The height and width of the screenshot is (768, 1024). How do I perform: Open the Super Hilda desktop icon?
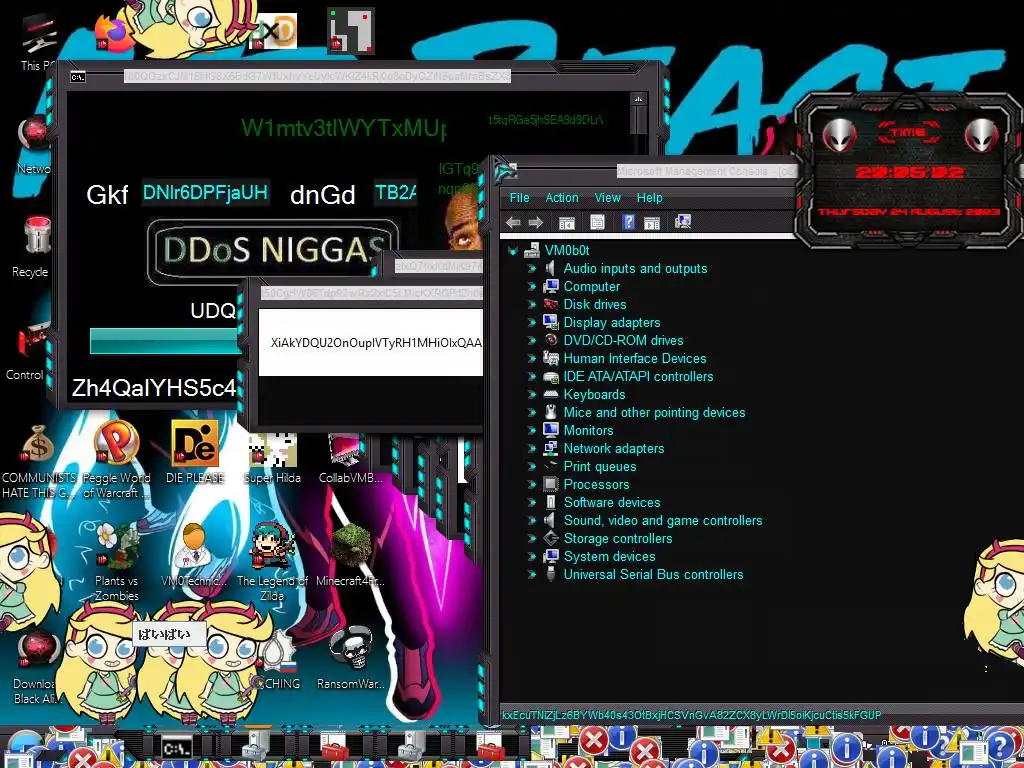coord(272,449)
